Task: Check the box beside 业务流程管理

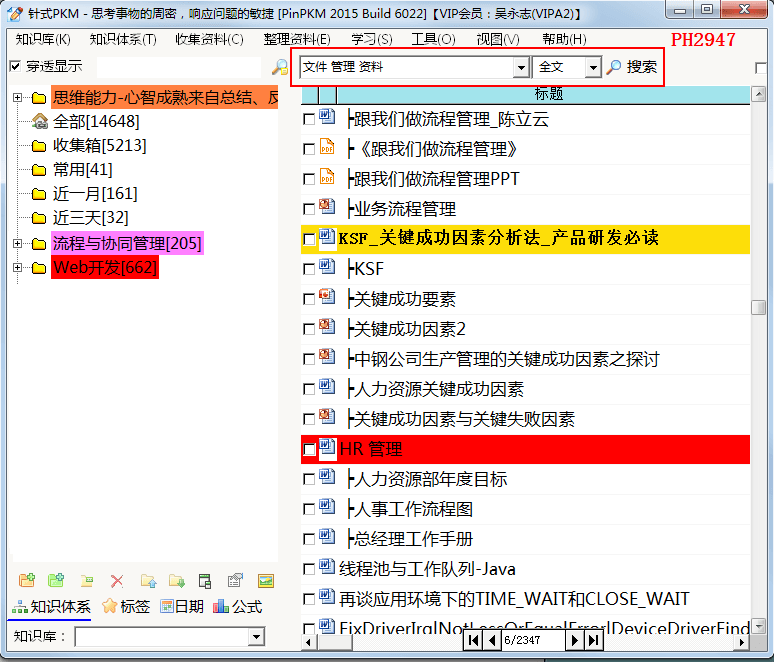Action: tap(309, 209)
